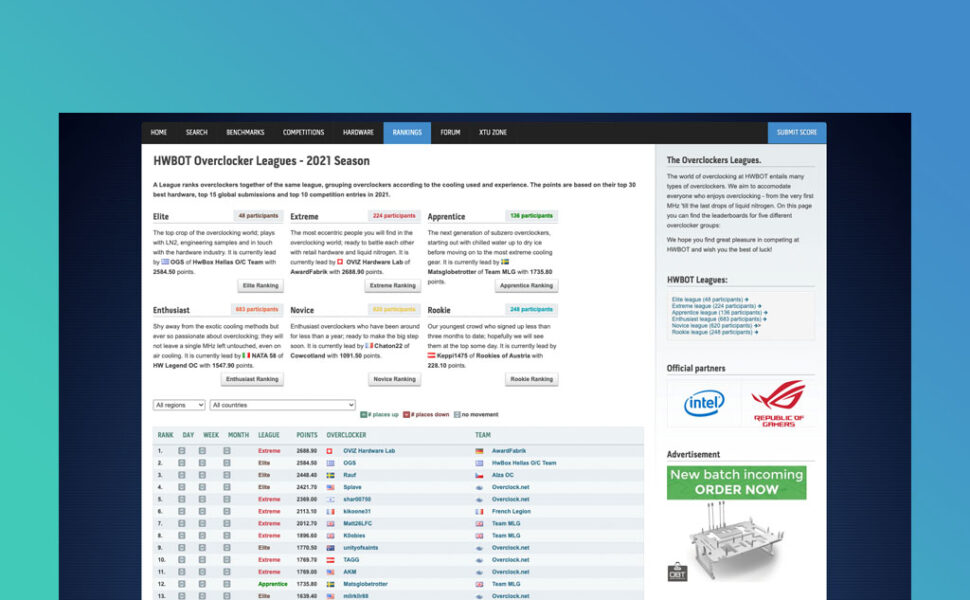Click the French flag beside French Legion team
The height and width of the screenshot is (600, 970).
click(479, 512)
